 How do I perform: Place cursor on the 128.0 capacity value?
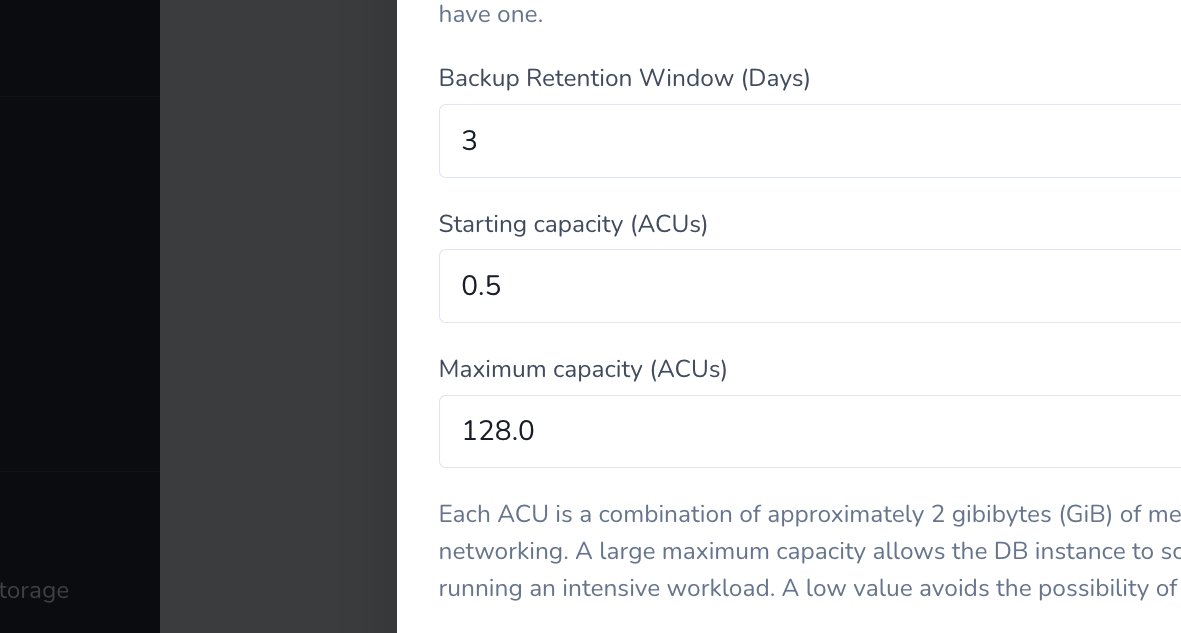[498, 431]
